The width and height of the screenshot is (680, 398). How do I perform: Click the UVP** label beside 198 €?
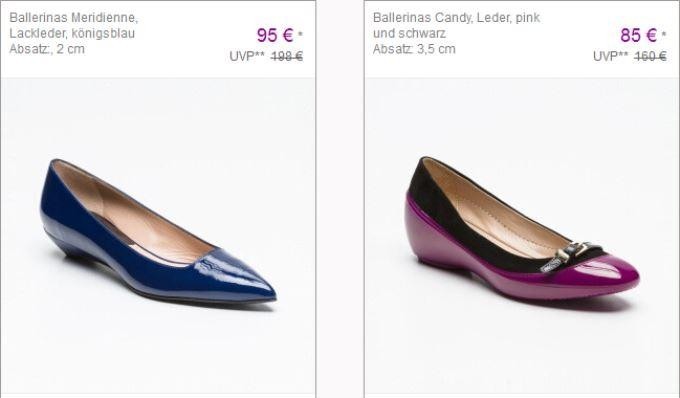point(247,56)
